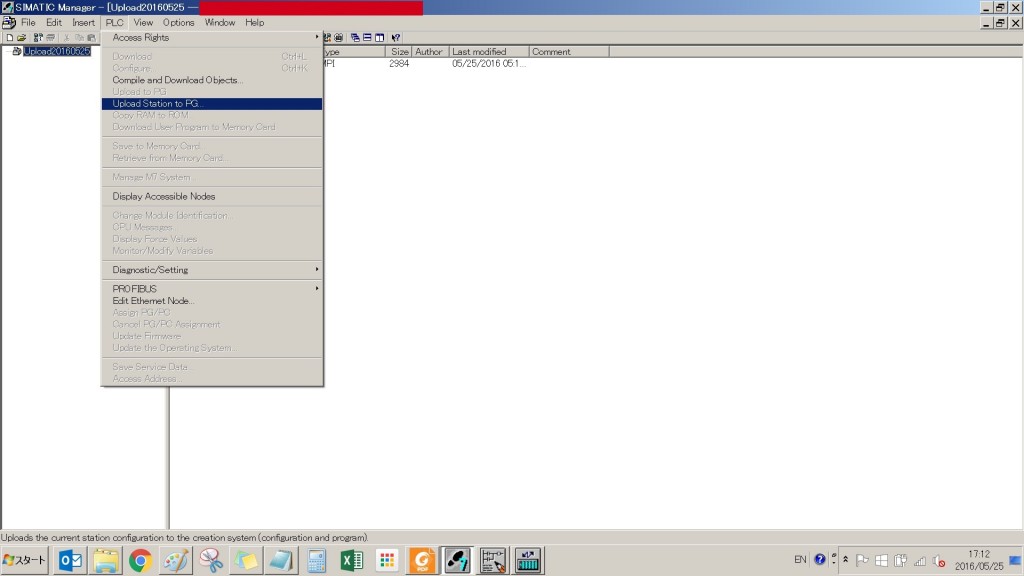This screenshot has height=576, width=1024.
Task: Expand the PROFIBUS submenu
Action: pyautogui.click(x=212, y=289)
